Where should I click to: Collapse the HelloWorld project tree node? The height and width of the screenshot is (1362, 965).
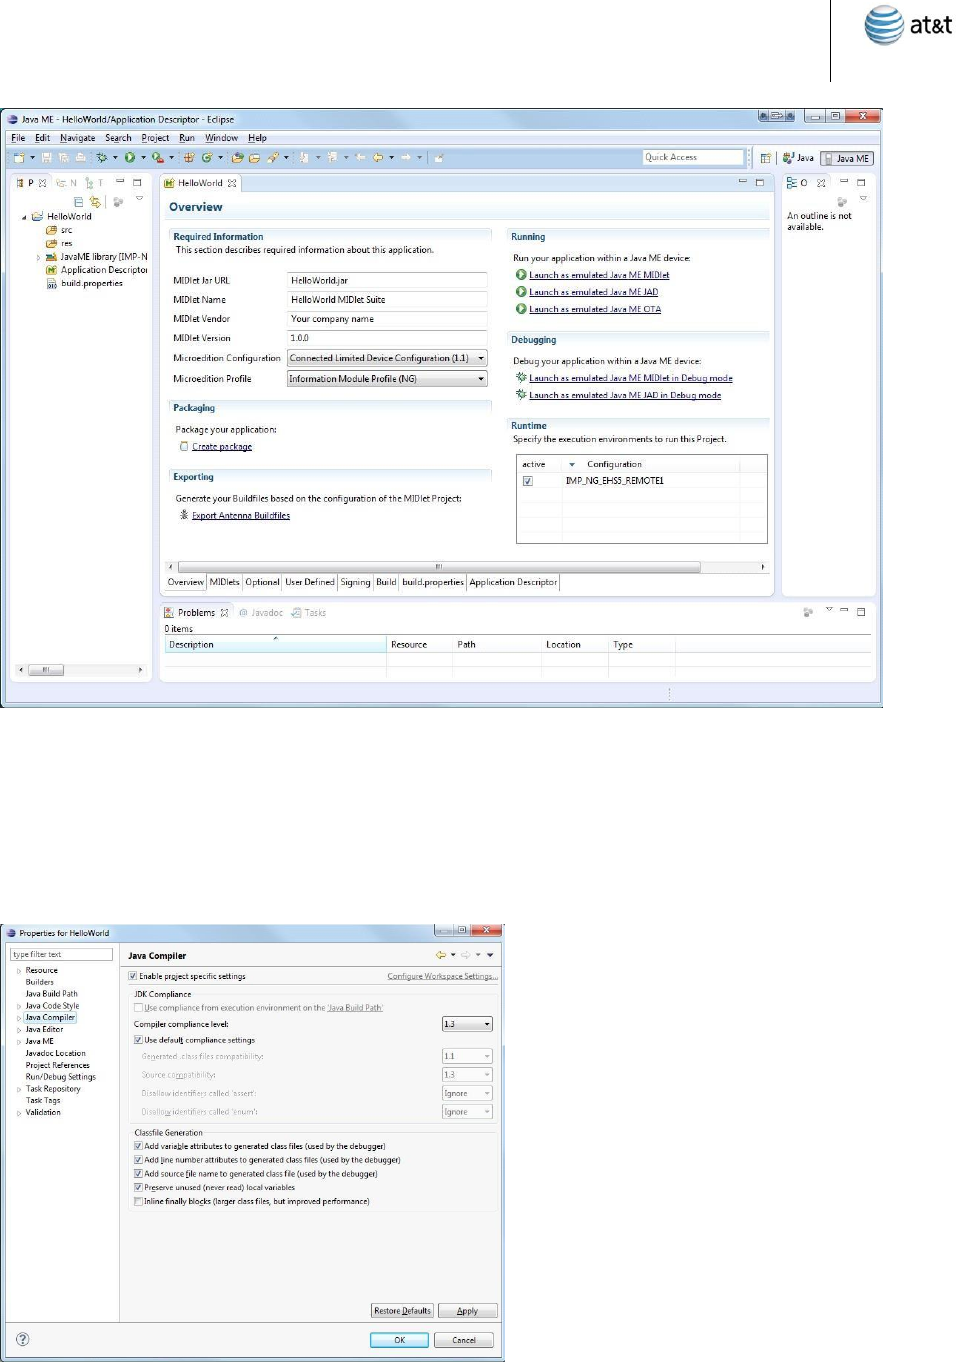(24, 217)
